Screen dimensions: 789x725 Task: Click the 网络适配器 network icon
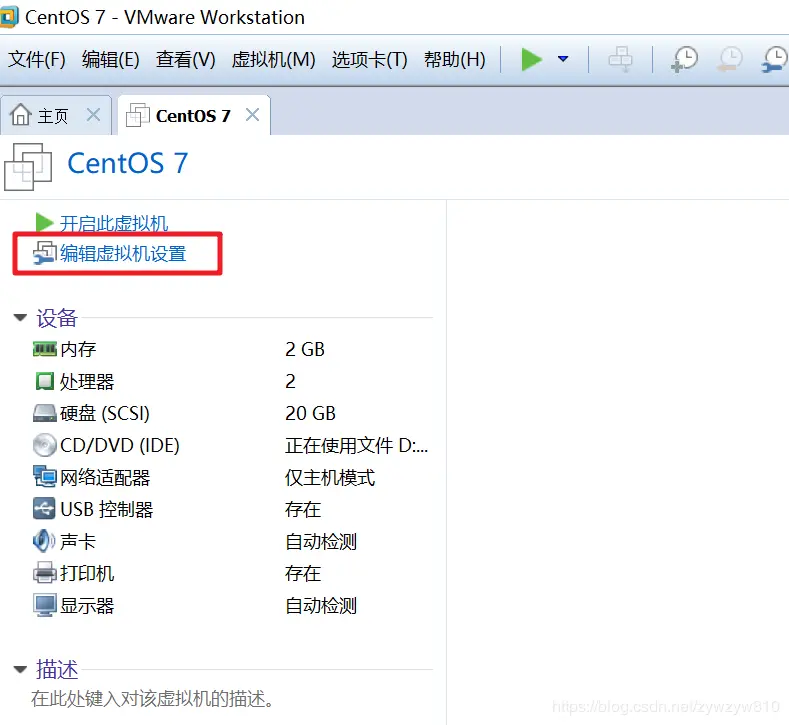pos(45,476)
